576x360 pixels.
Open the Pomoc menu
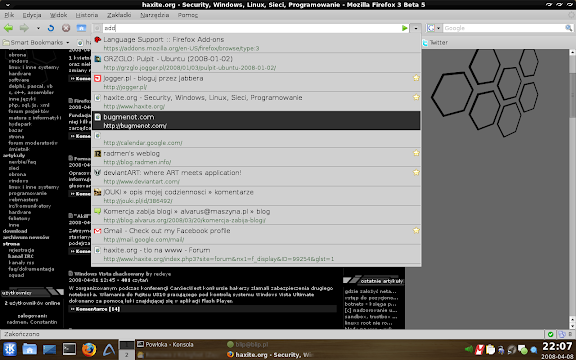coord(188,15)
